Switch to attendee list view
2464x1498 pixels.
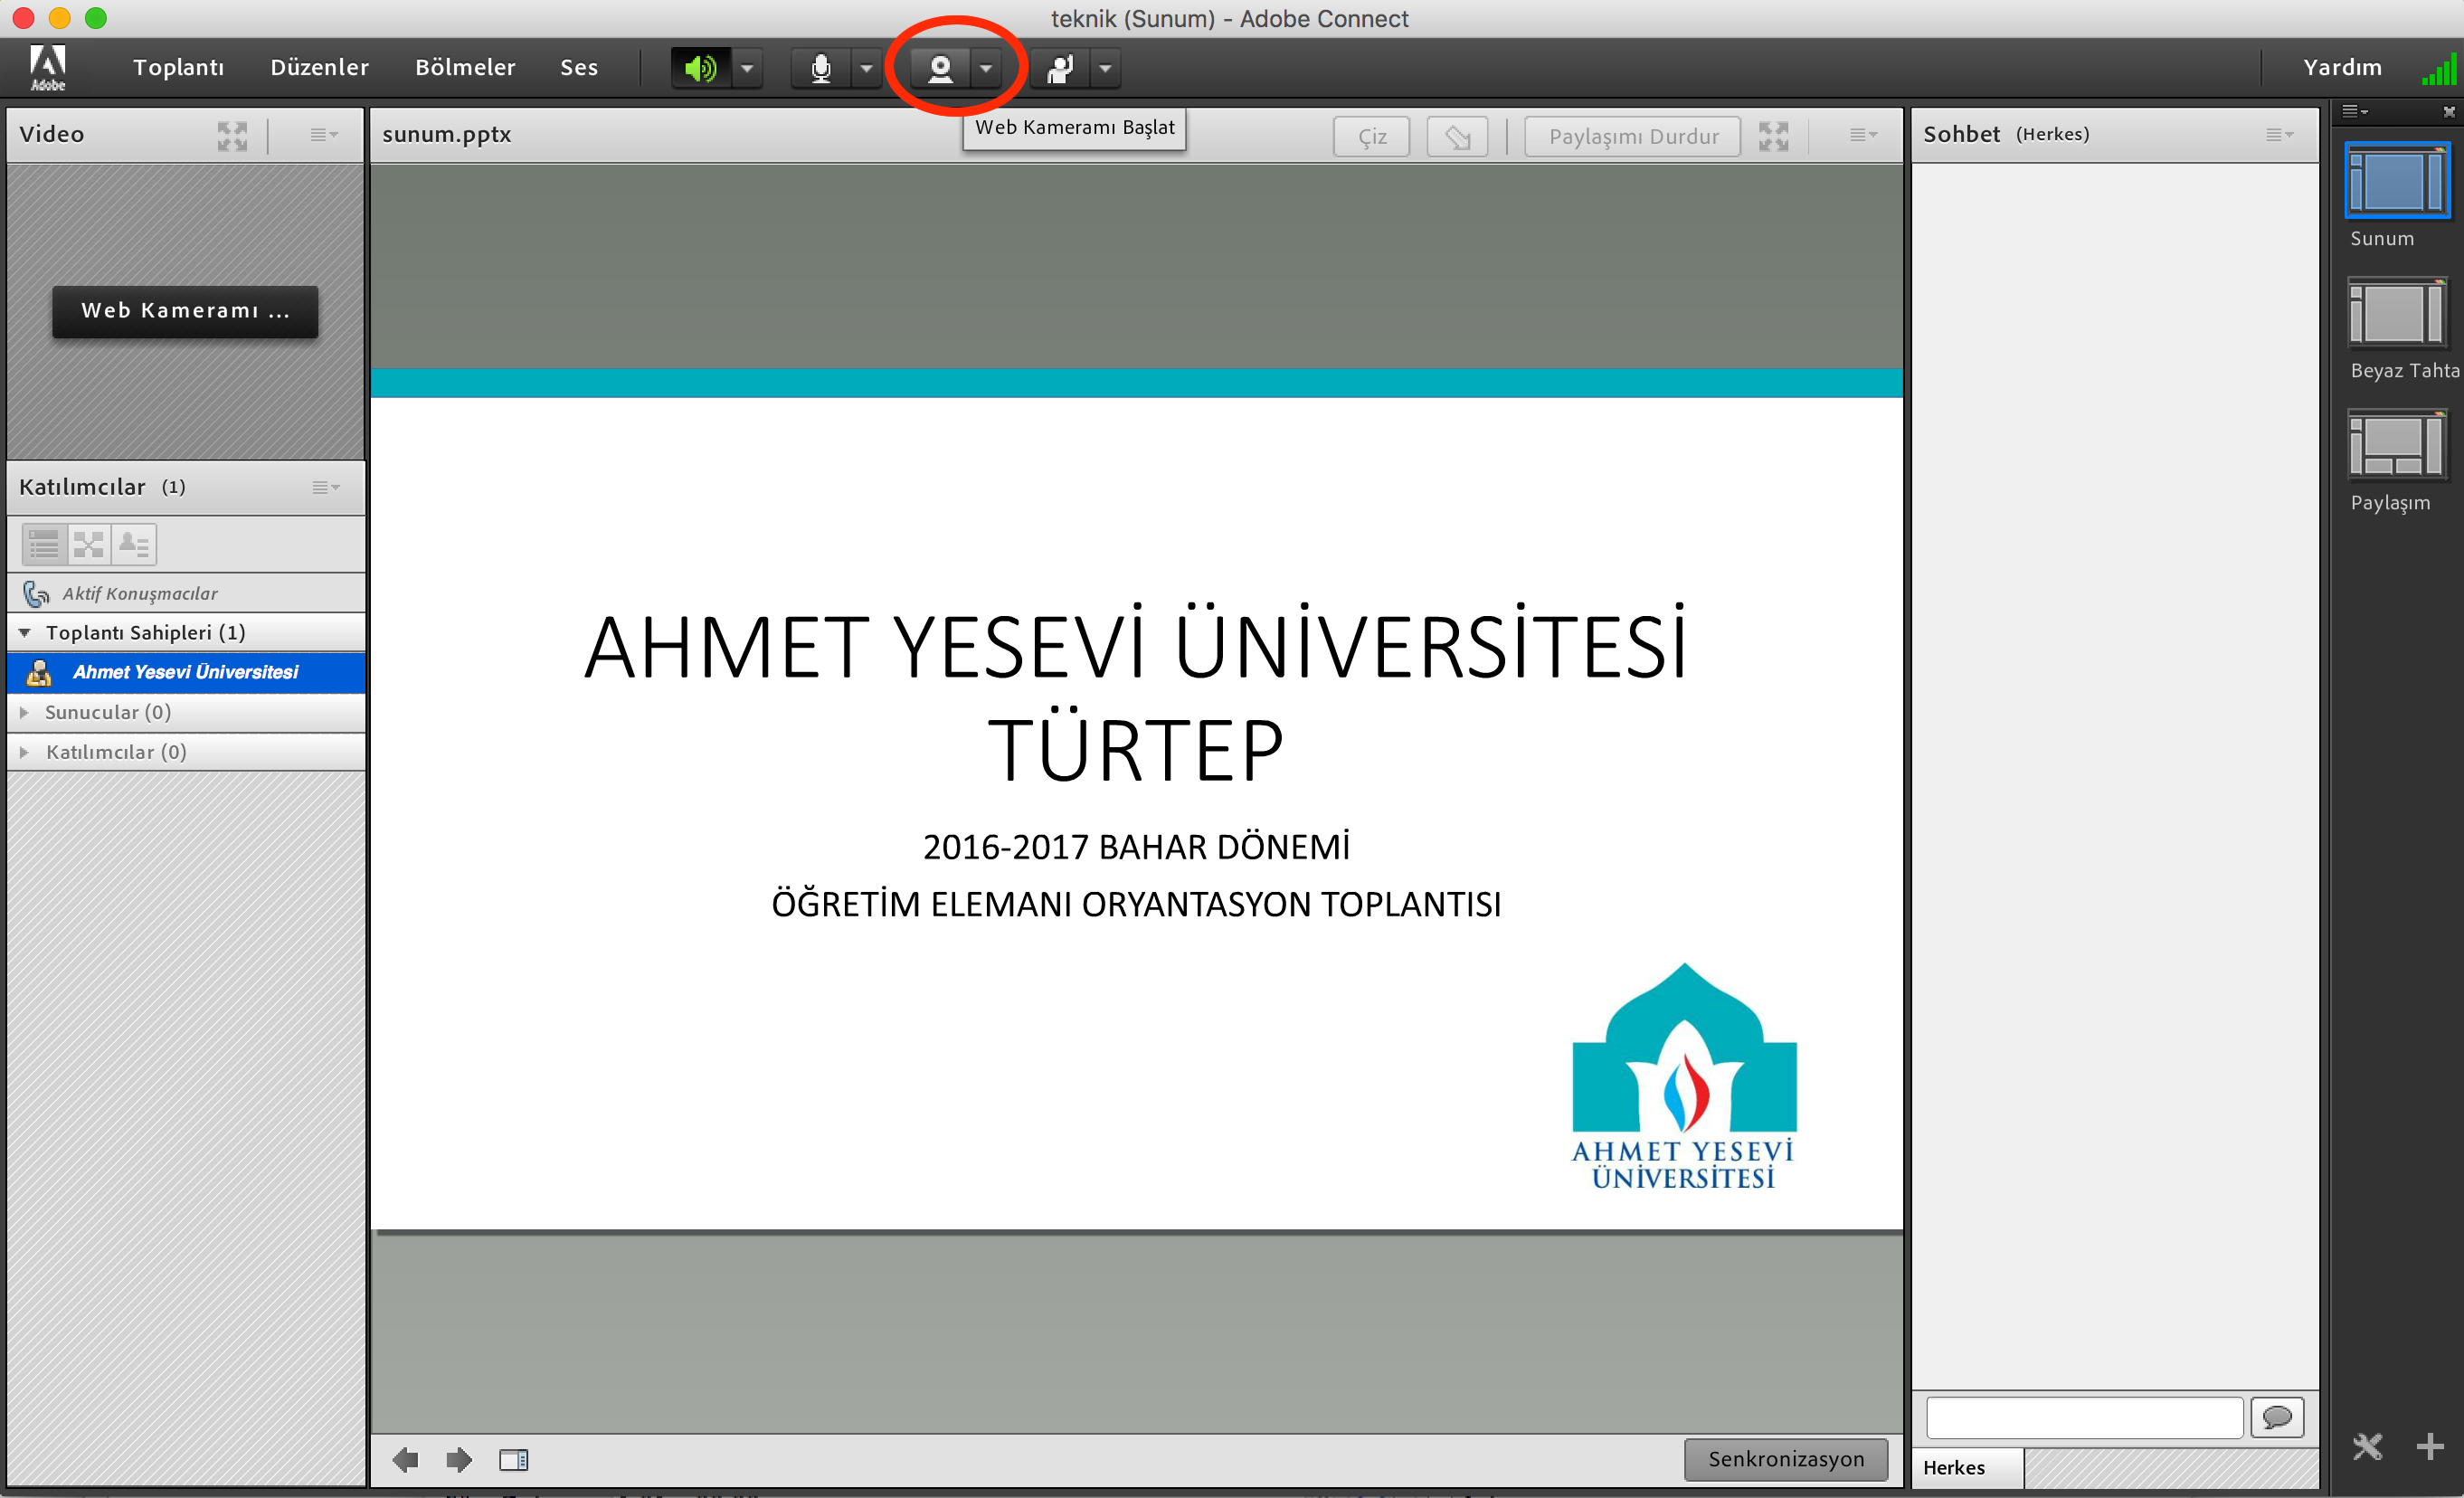(44, 544)
